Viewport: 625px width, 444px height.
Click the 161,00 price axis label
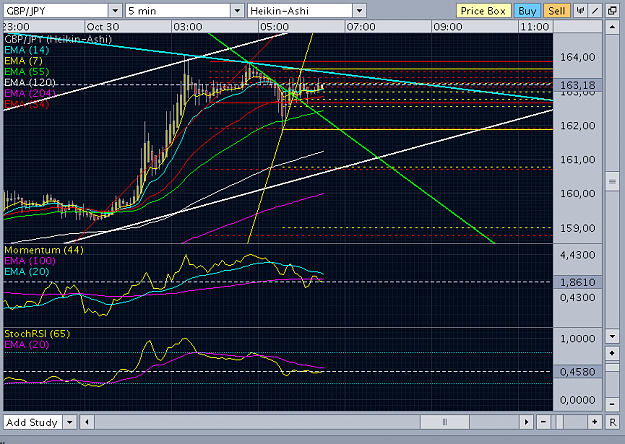(578, 160)
